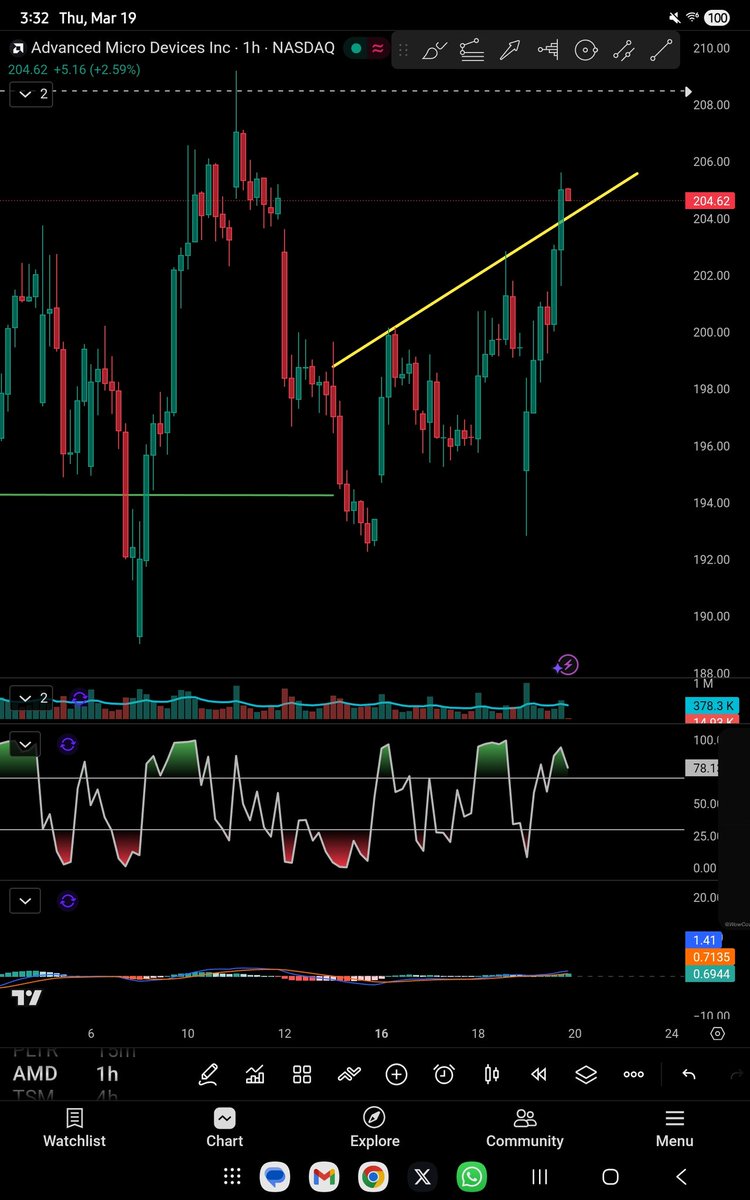The width and height of the screenshot is (750, 1200).
Task: Open the Android app drawer grid icon
Action: 232,1177
